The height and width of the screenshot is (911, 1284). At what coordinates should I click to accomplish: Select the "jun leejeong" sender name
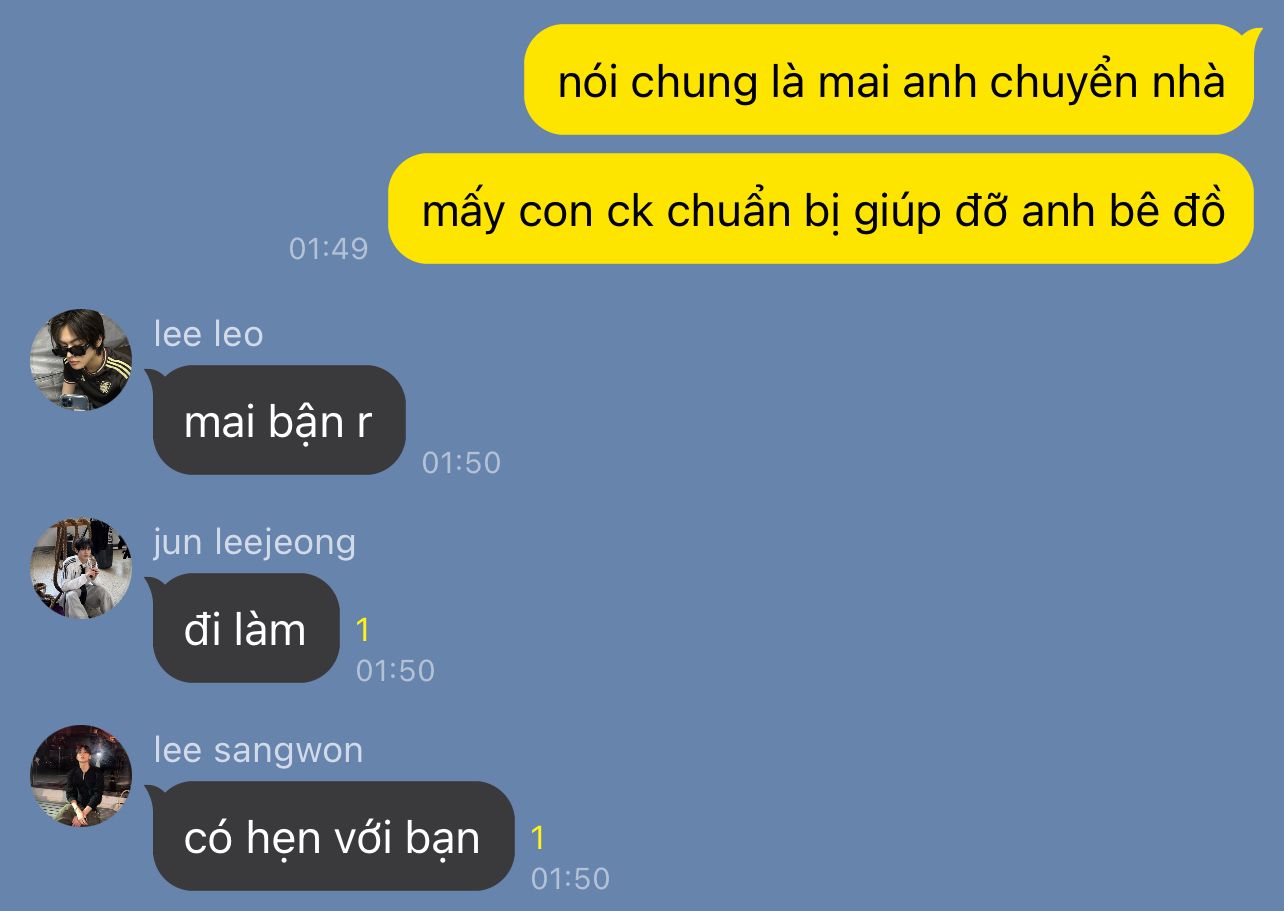pyautogui.click(x=254, y=543)
